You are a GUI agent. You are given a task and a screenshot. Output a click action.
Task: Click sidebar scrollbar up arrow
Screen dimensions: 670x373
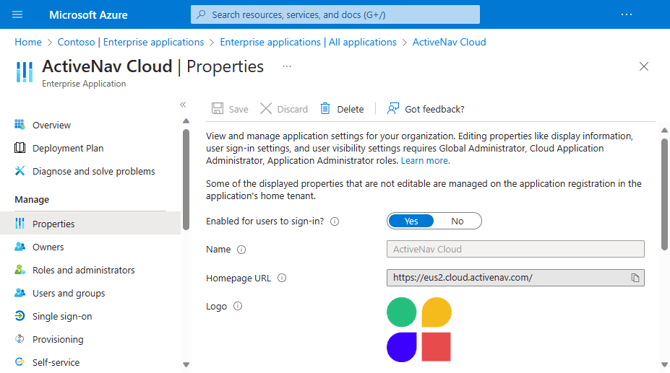(x=186, y=121)
